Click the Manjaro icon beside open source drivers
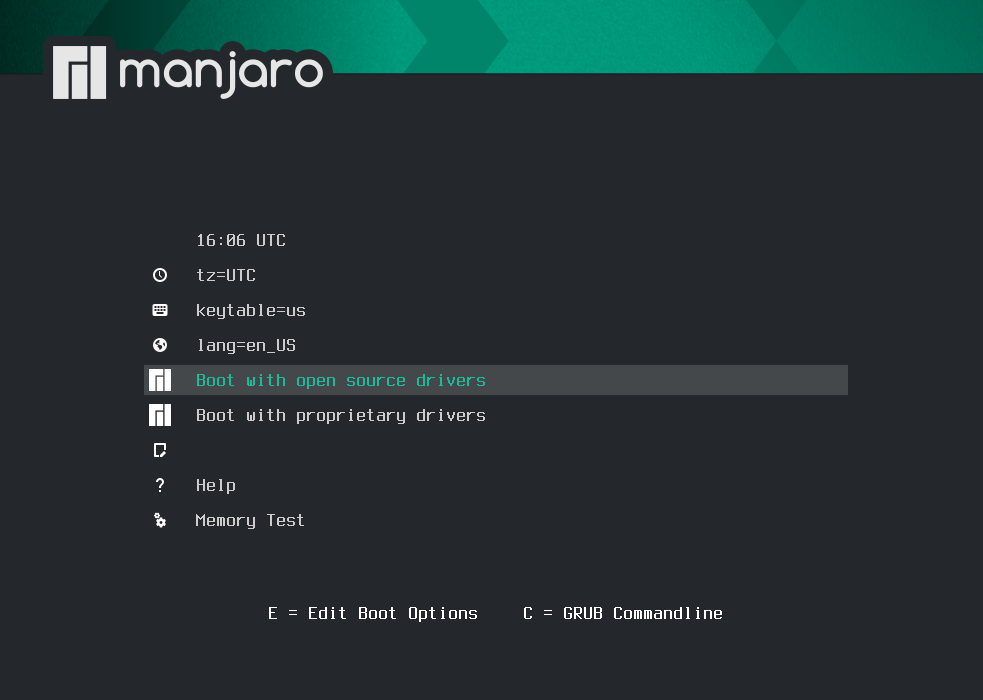The image size is (983, 700). click(160, 380)
